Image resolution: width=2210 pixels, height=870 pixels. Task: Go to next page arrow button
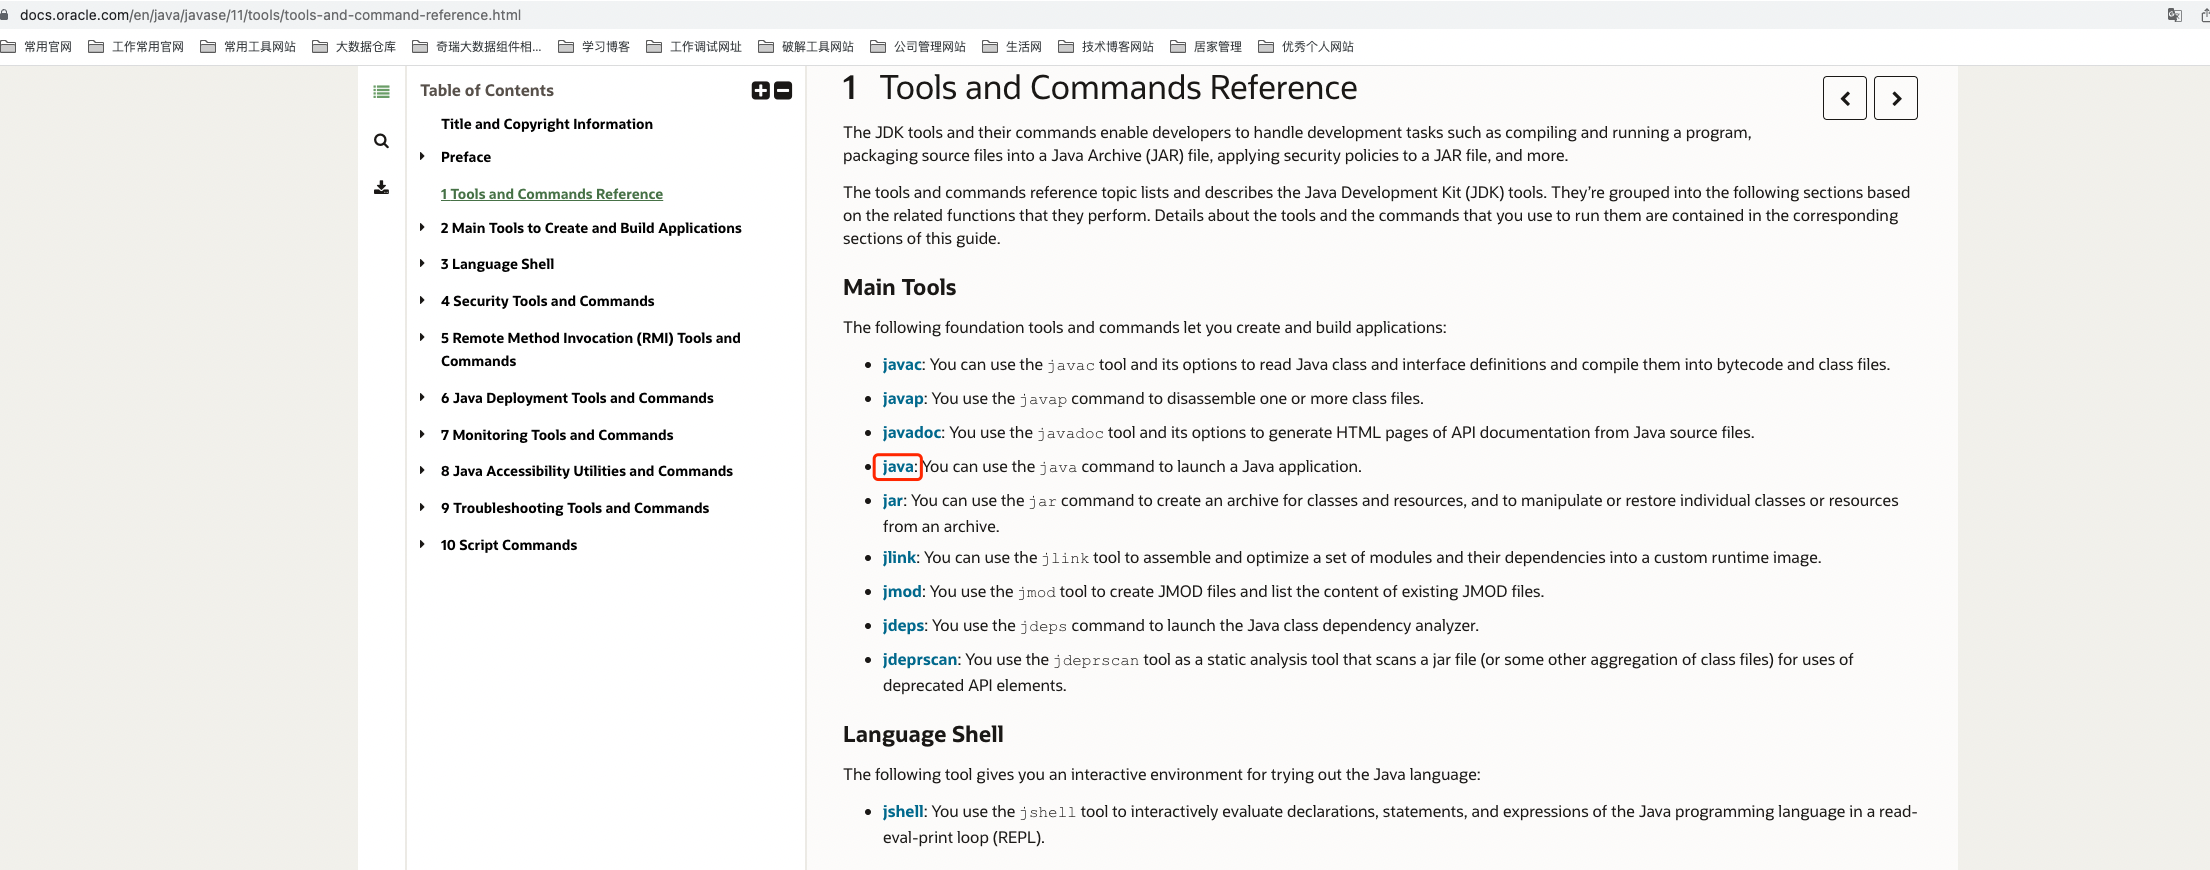(x=1895, y=98)
